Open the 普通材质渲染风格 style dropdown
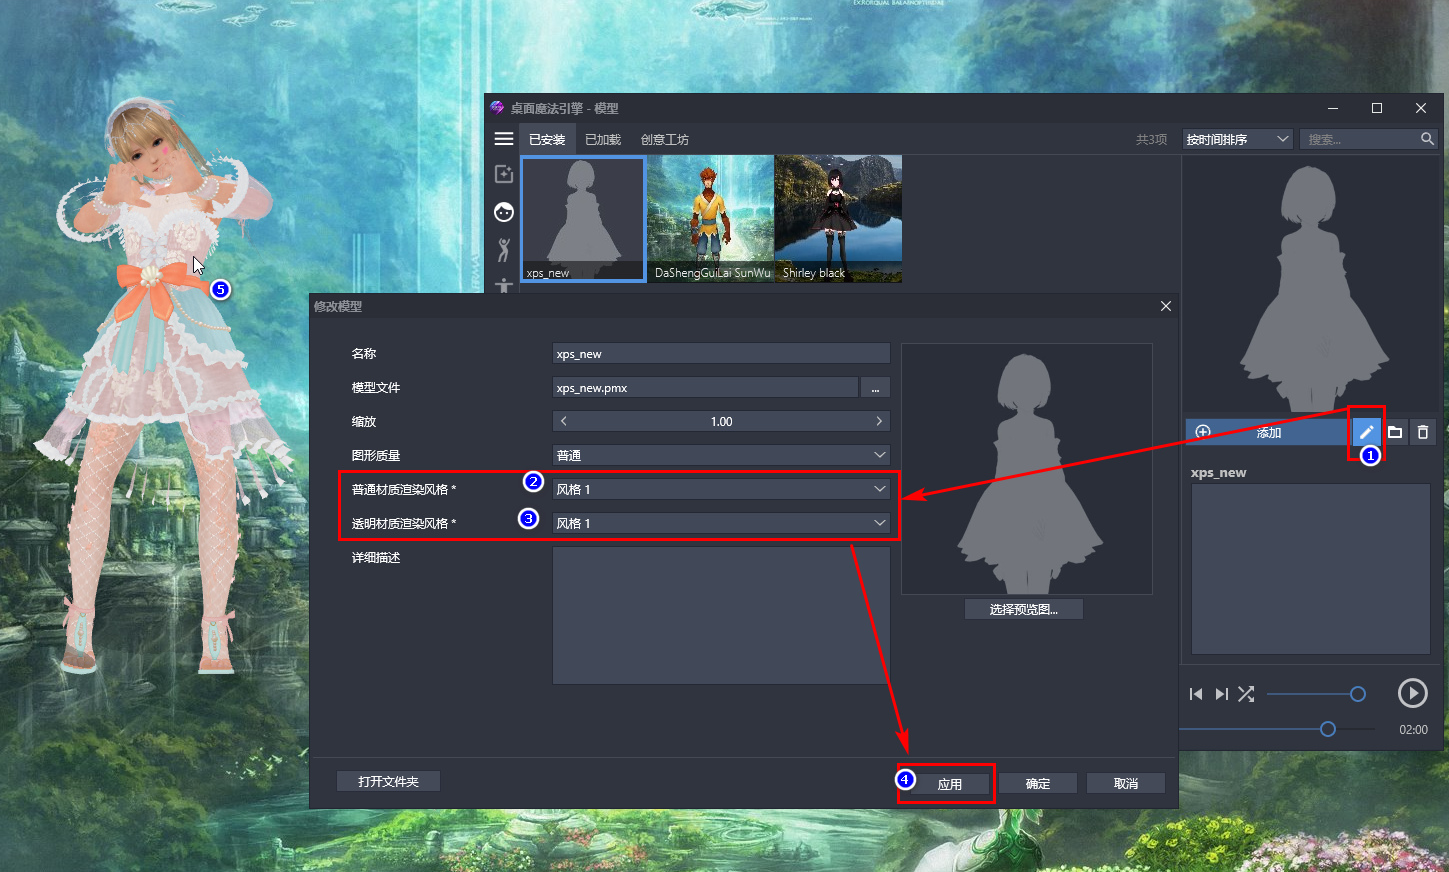 click(720, 488)
